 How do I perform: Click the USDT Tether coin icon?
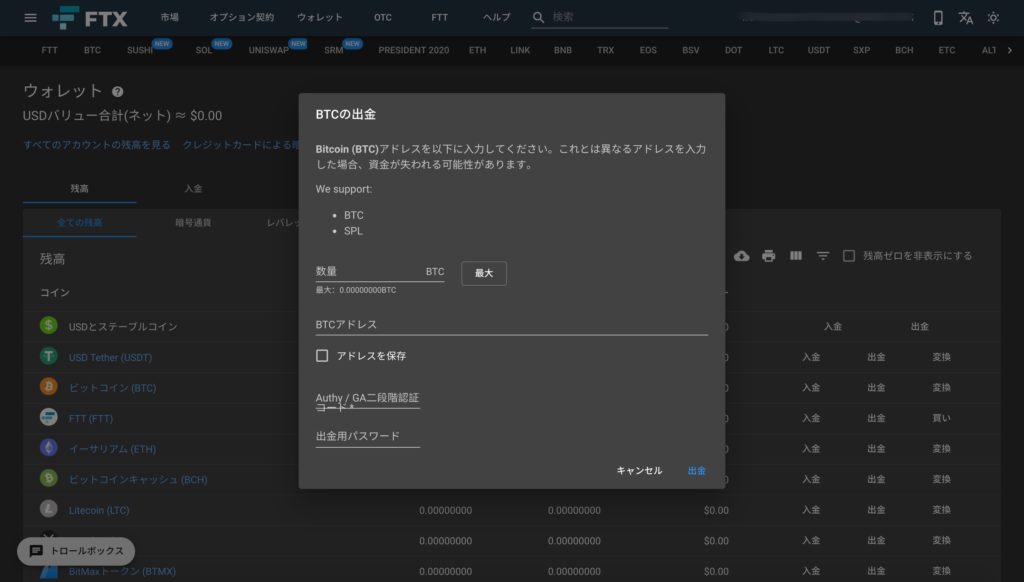tap(48, 356)
